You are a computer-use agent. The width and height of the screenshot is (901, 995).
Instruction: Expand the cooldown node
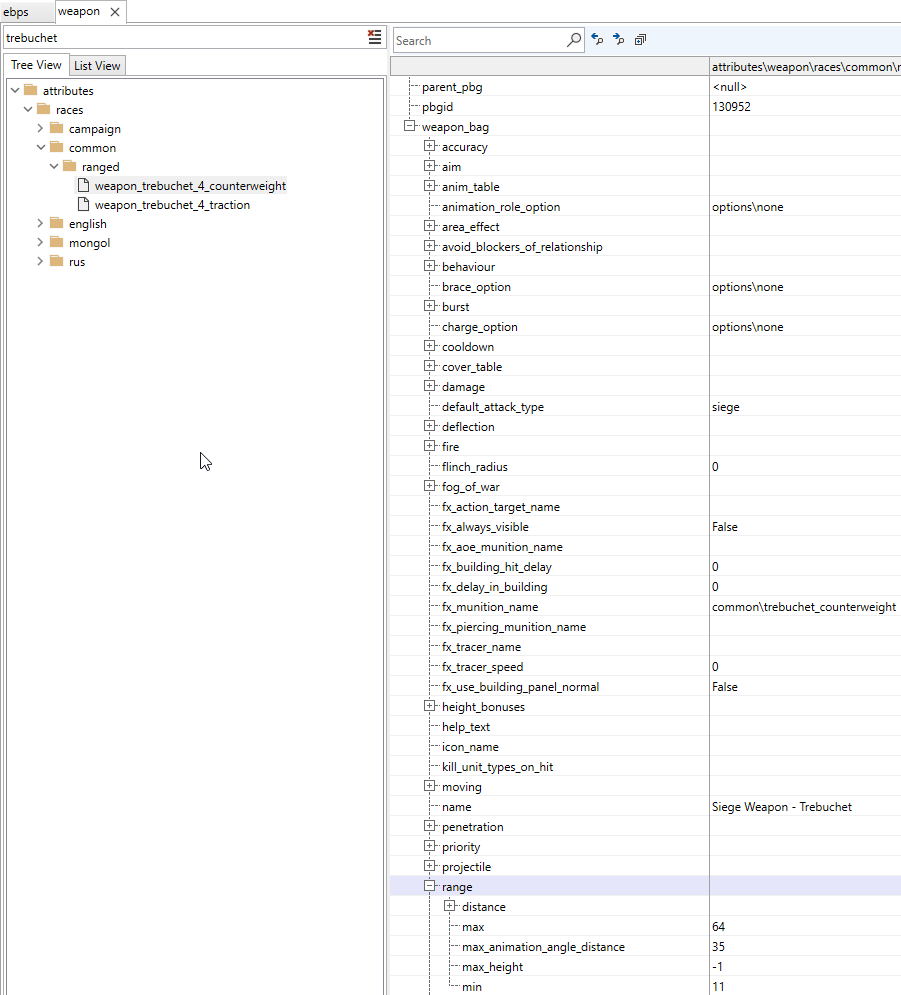[x=430, y=346]
